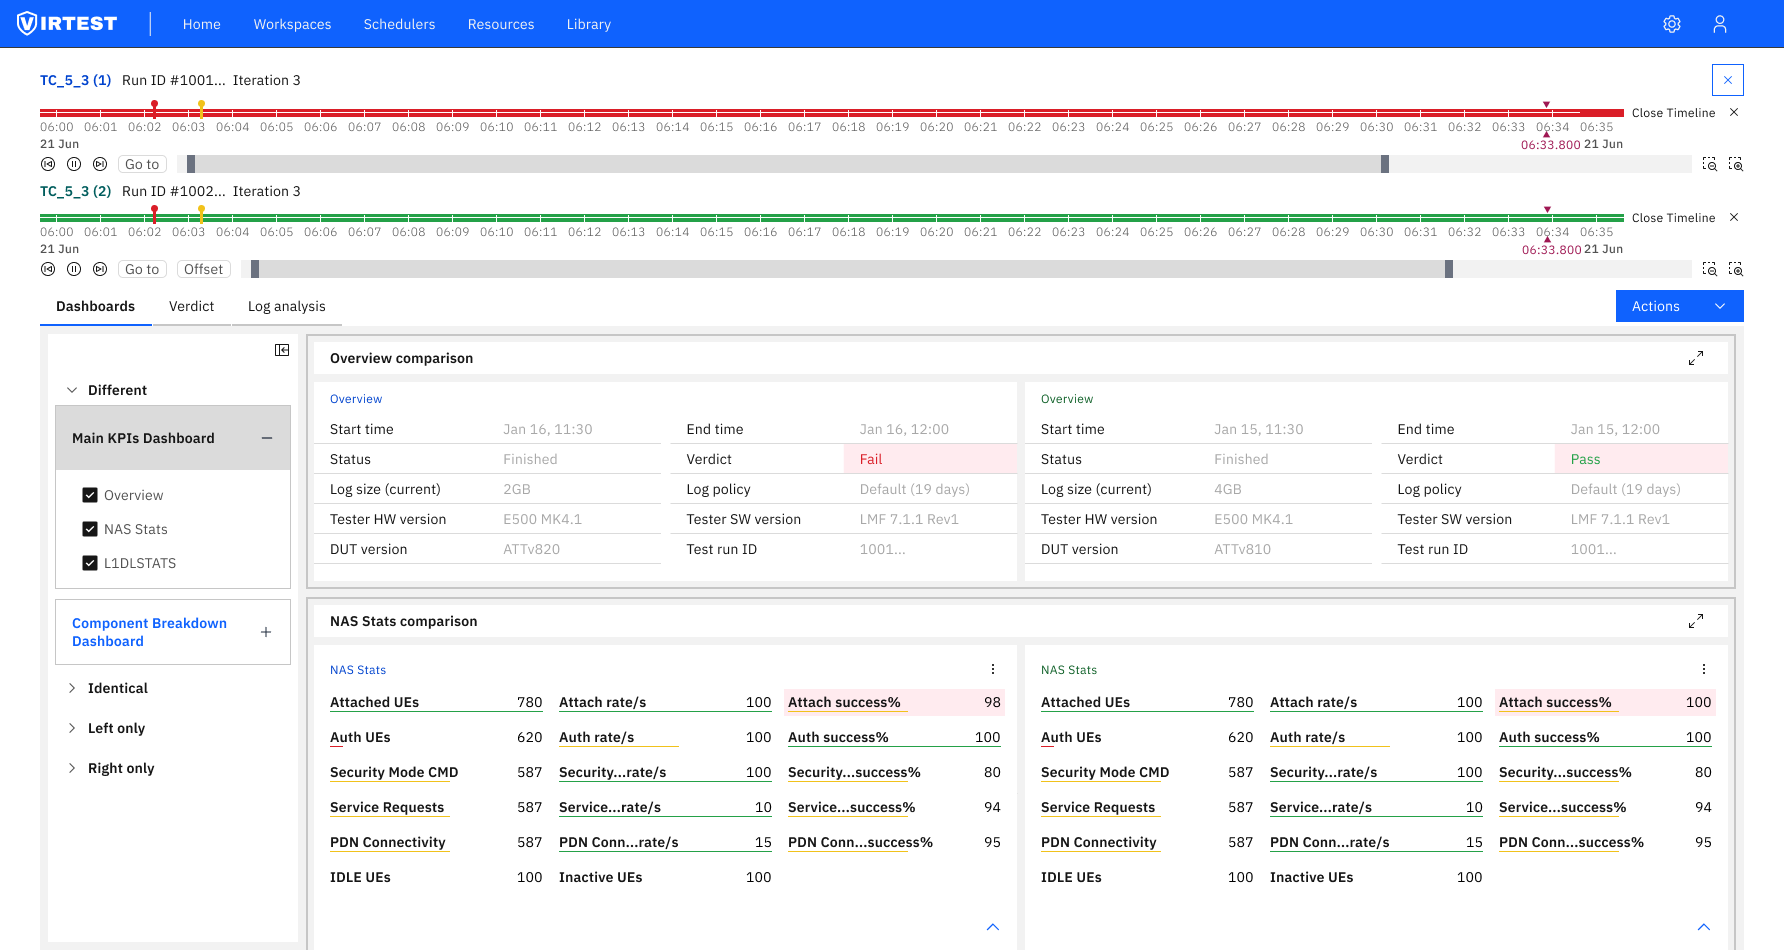
Task: Uncheck the L1DLSTATS checkbox
Action: [90, 563]
